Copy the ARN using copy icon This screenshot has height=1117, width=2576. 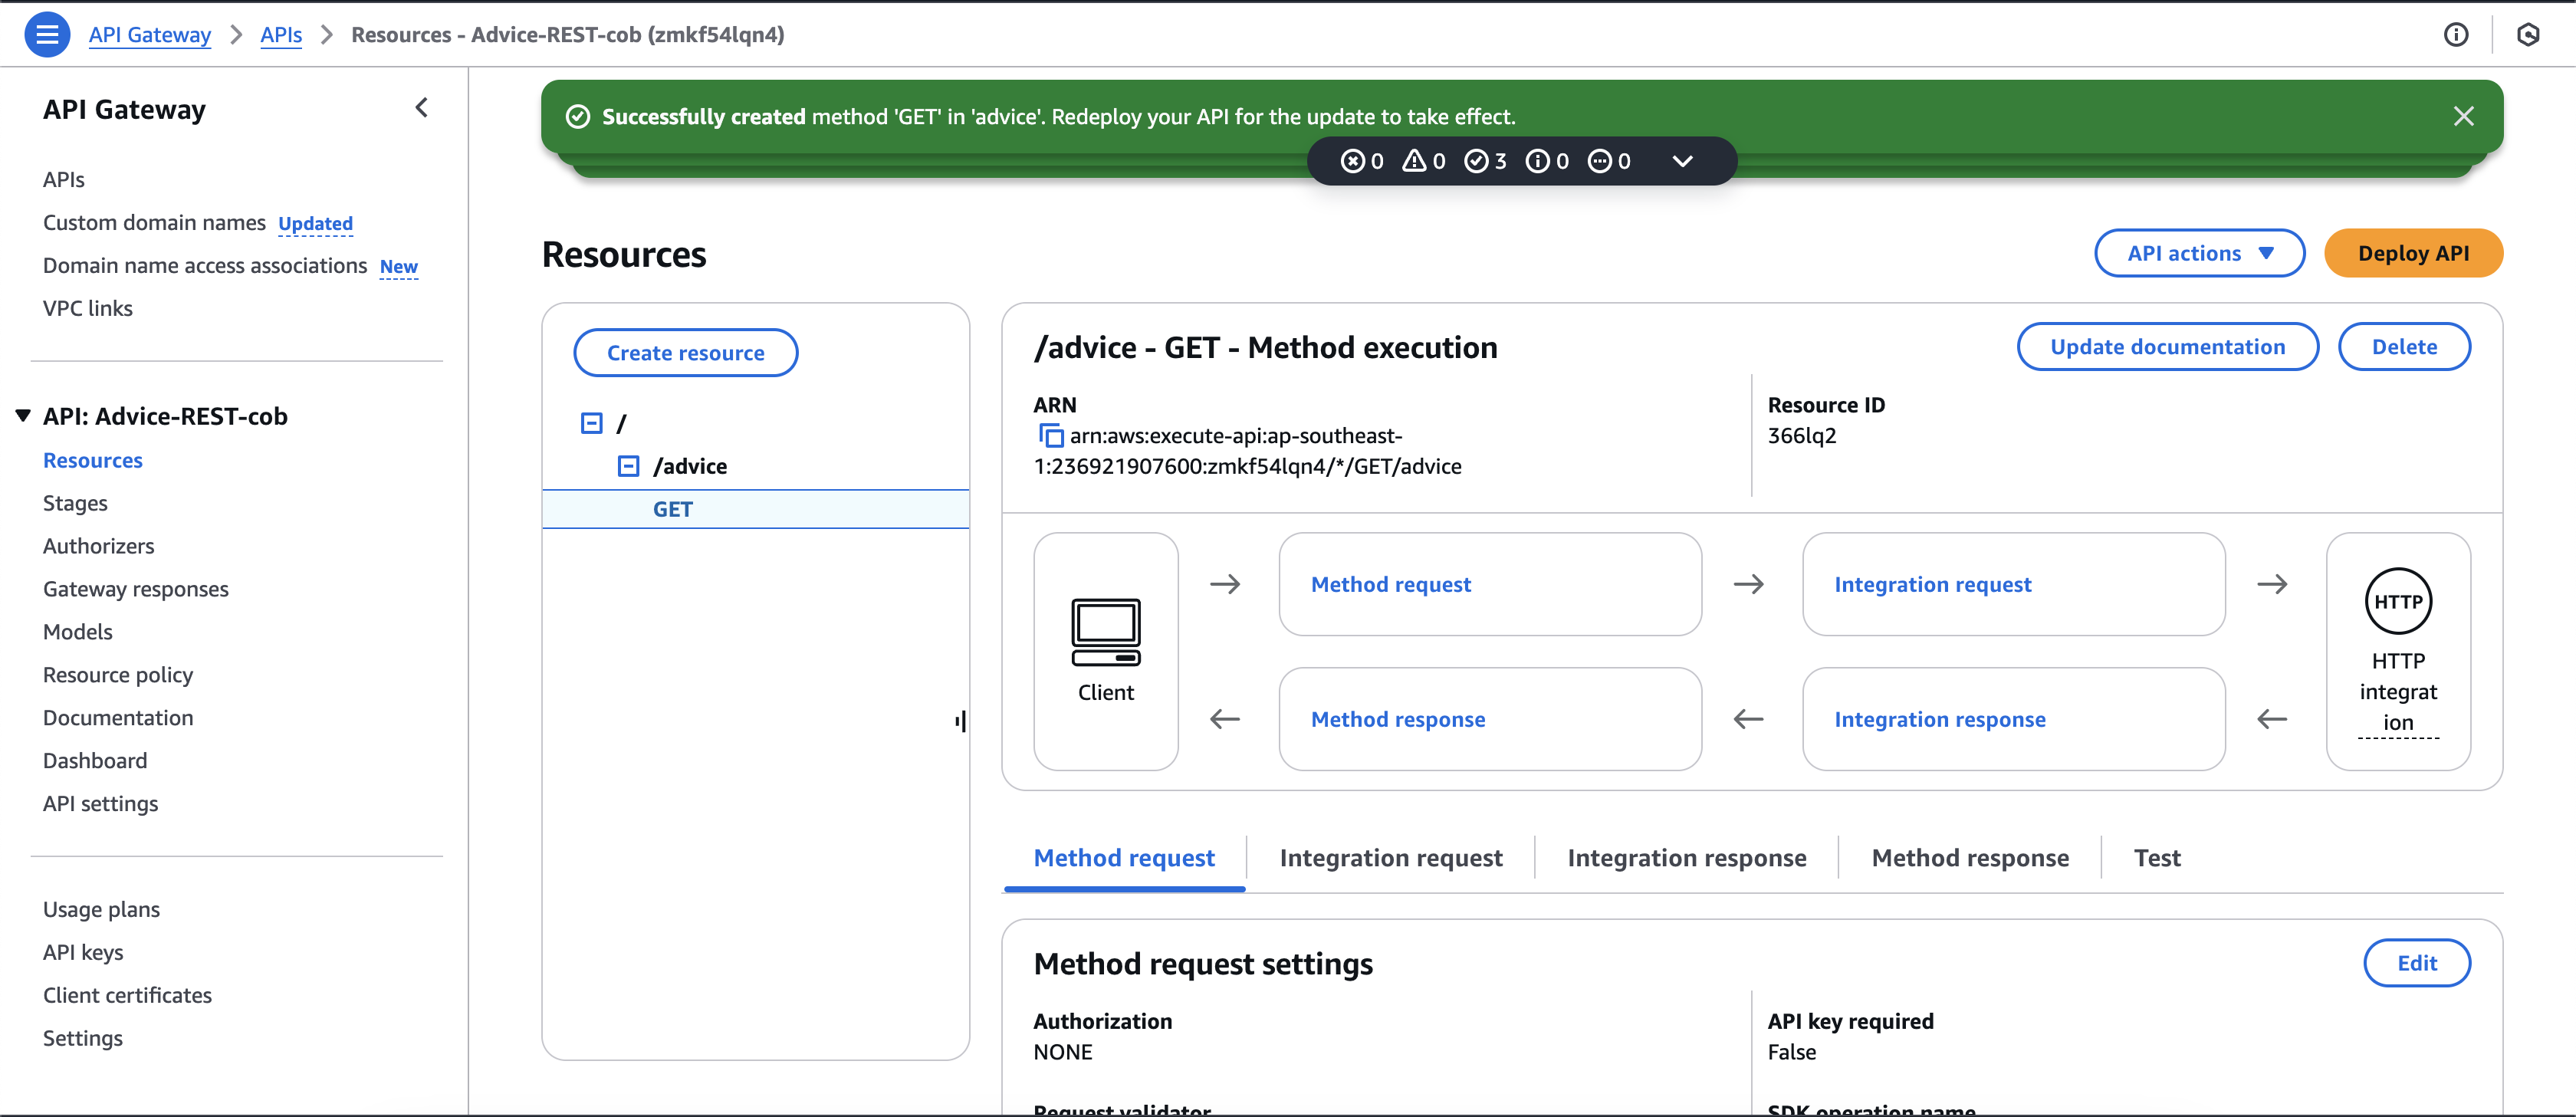pos(1050,436)
